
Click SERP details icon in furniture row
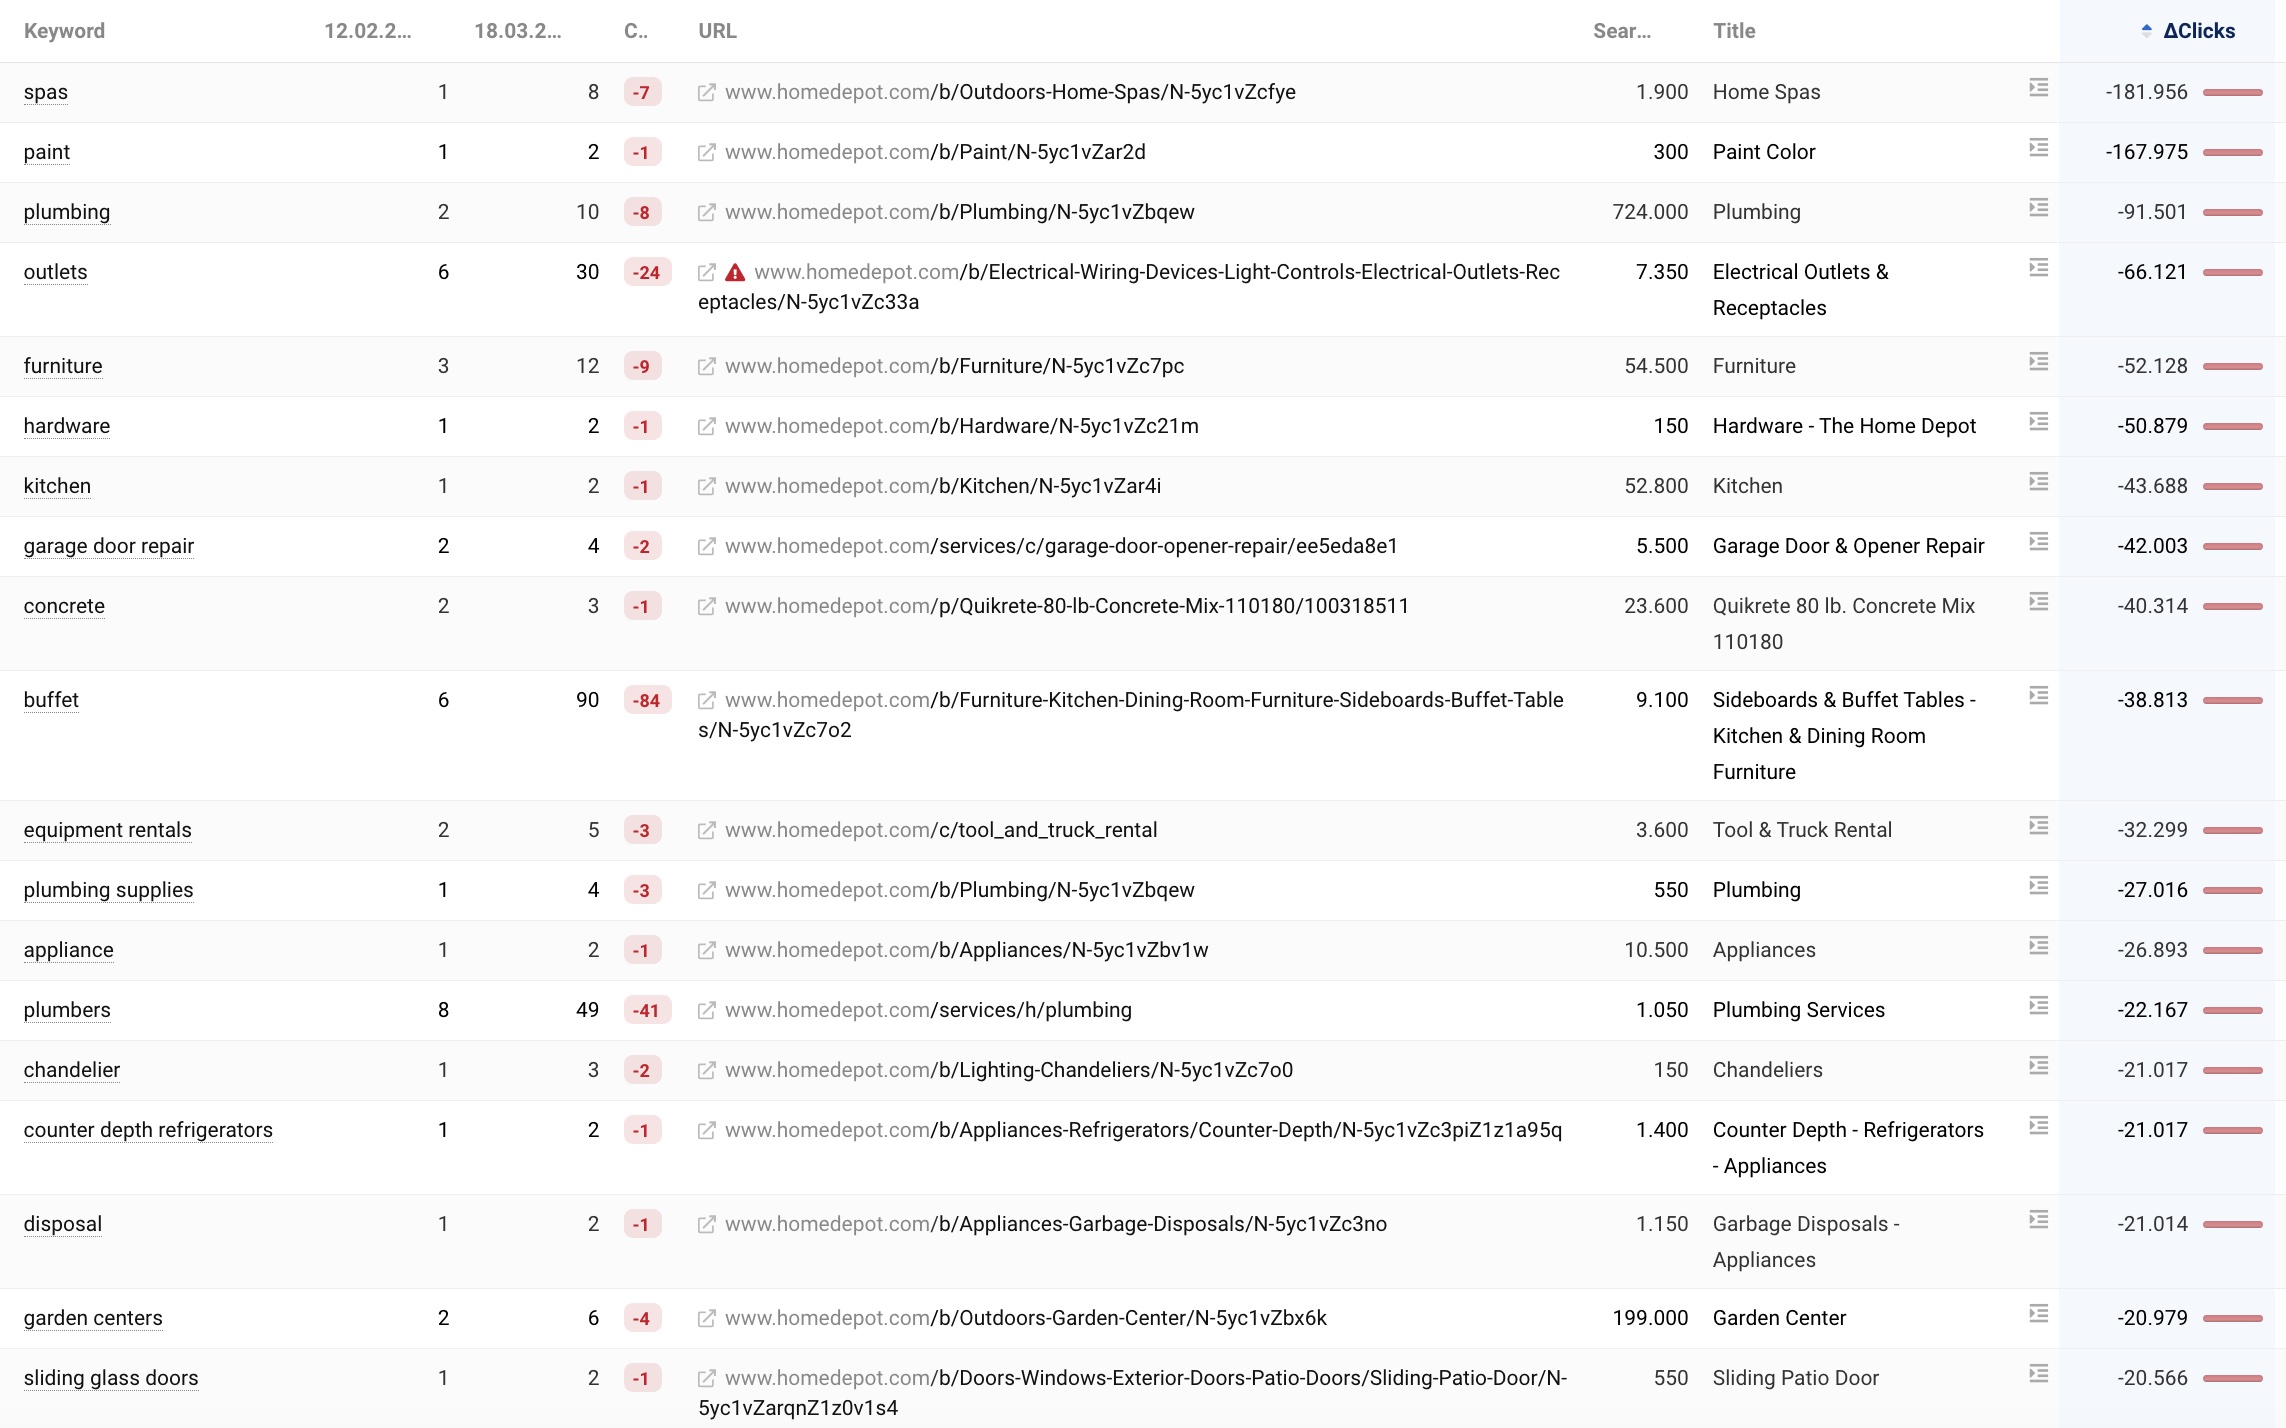click(x=2039, y=362)
